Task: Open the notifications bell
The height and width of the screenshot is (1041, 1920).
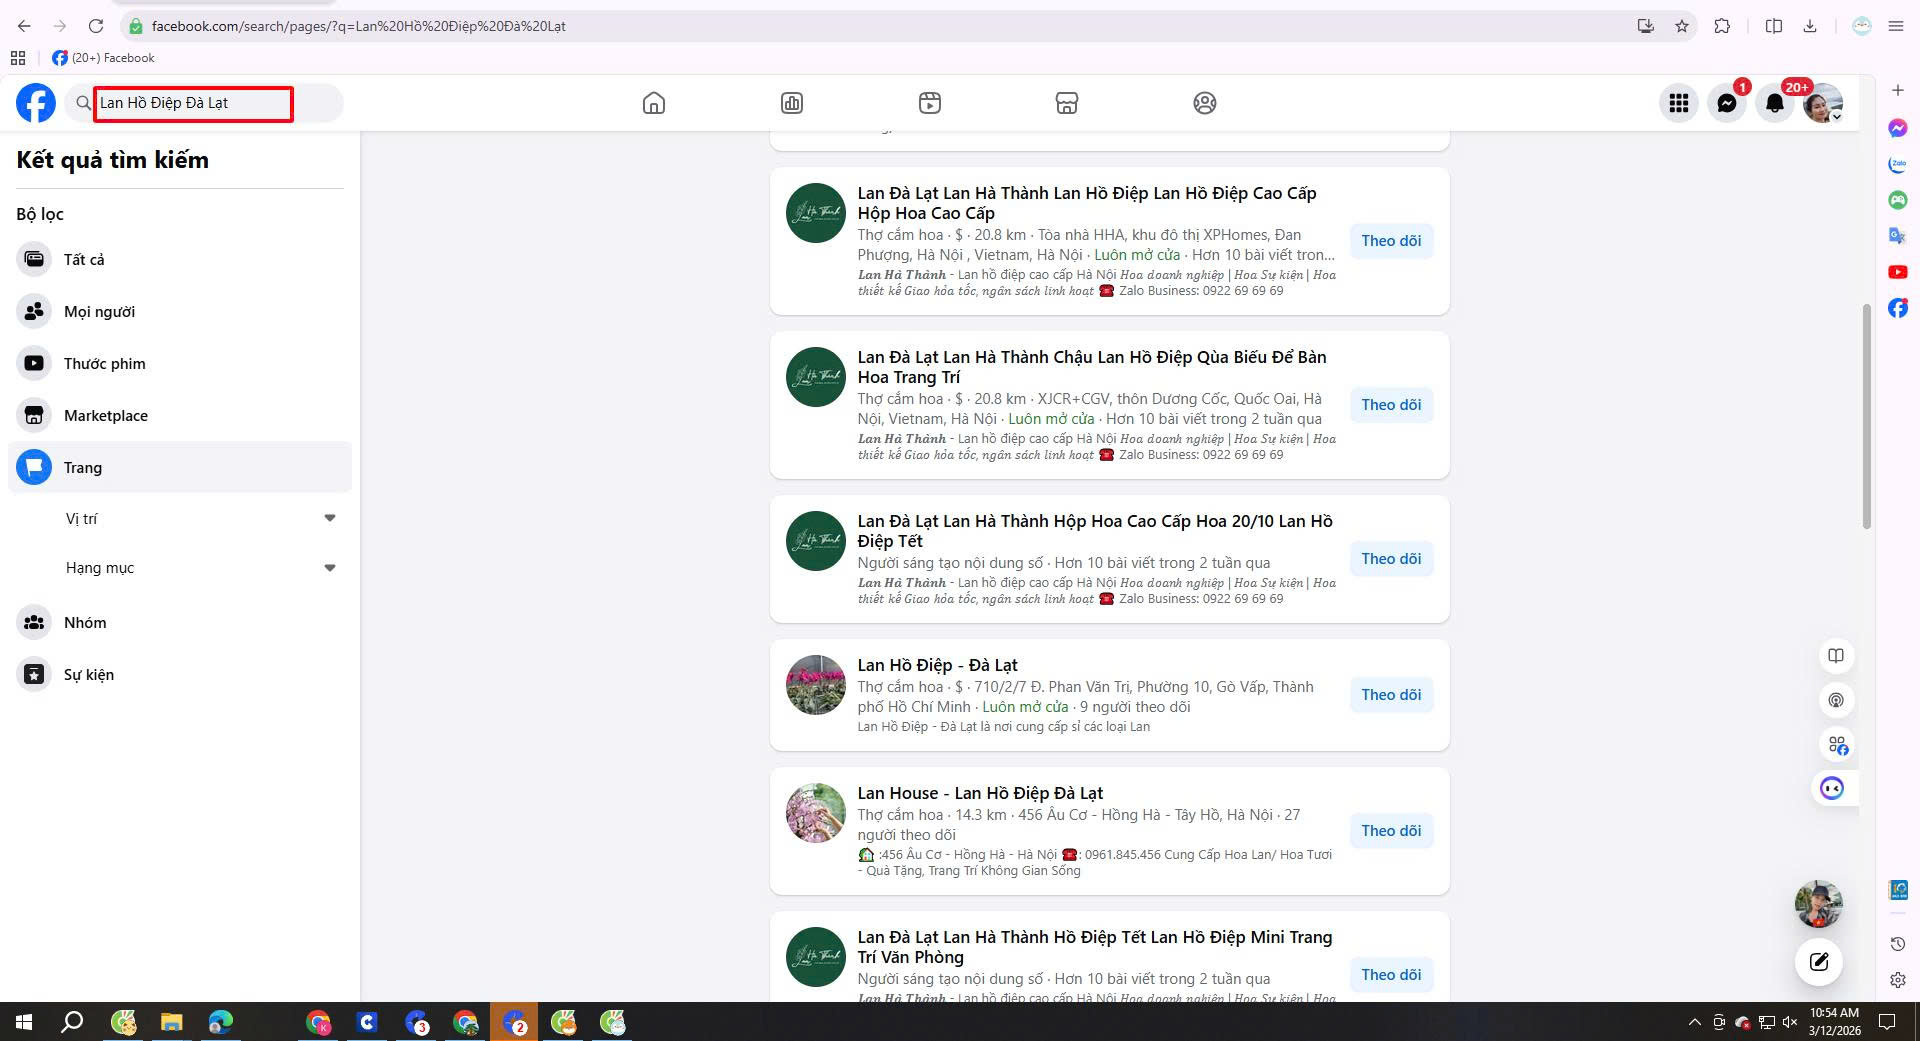Action: point(1775,103)
